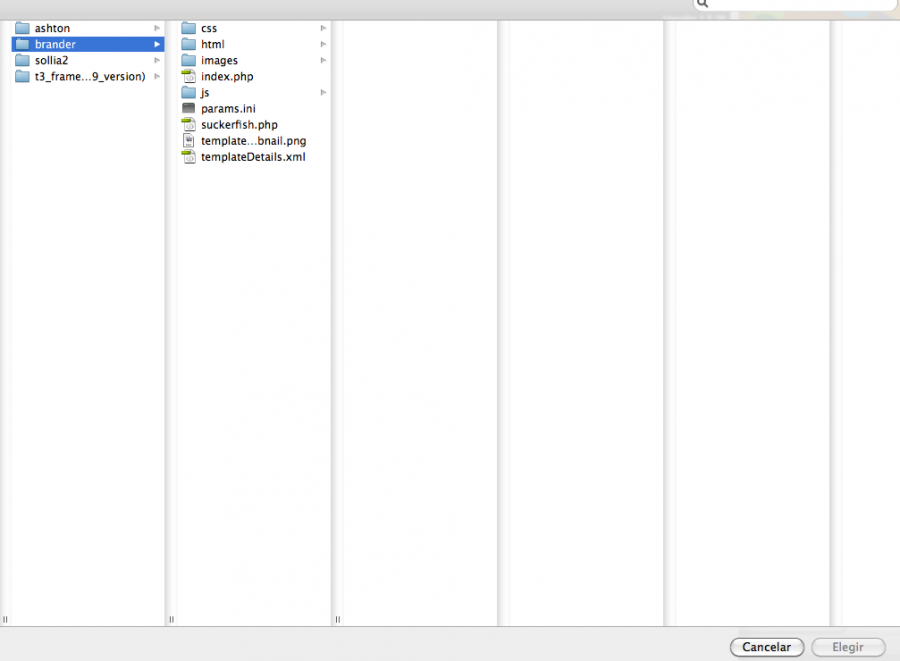The height and width of the screenshot is (661, 900).
Task: Expand the brander folder arrow
Action: coord(157,44)
